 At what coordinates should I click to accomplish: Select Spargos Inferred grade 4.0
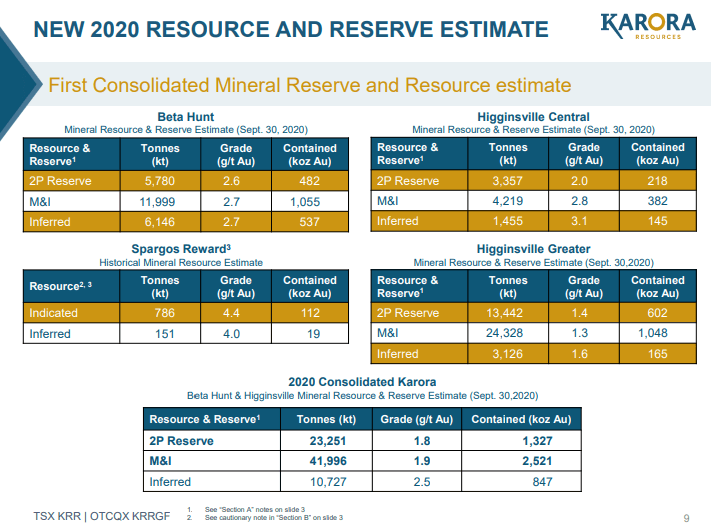pos(231,334)
